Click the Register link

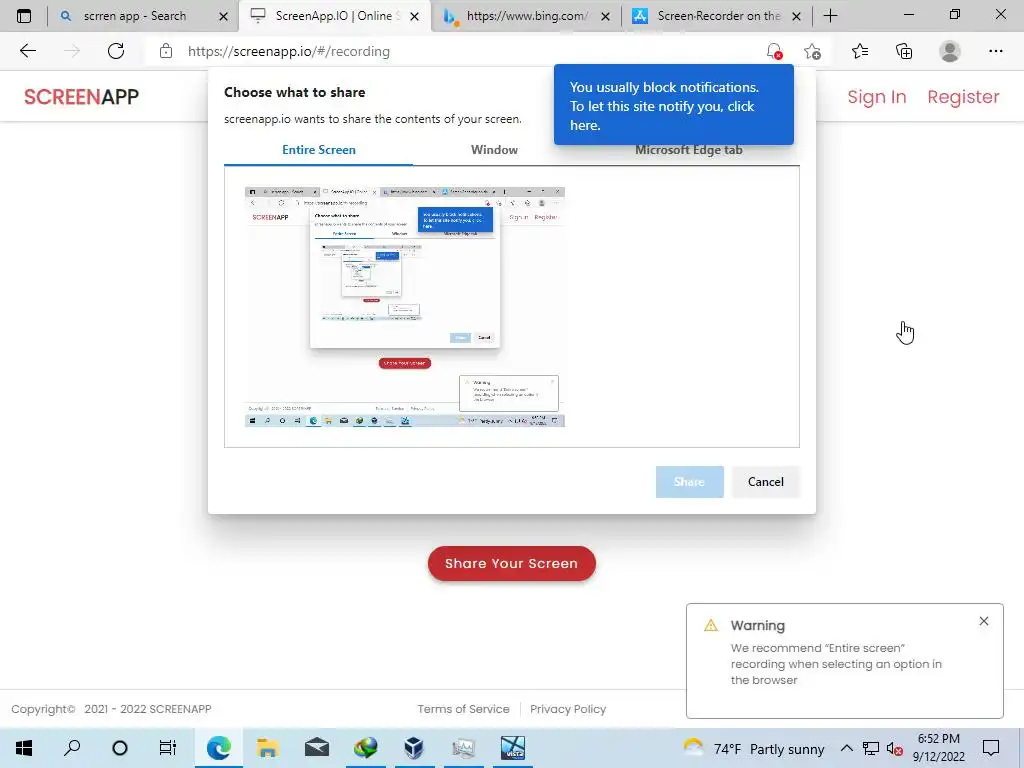click(x=963, y=97)
